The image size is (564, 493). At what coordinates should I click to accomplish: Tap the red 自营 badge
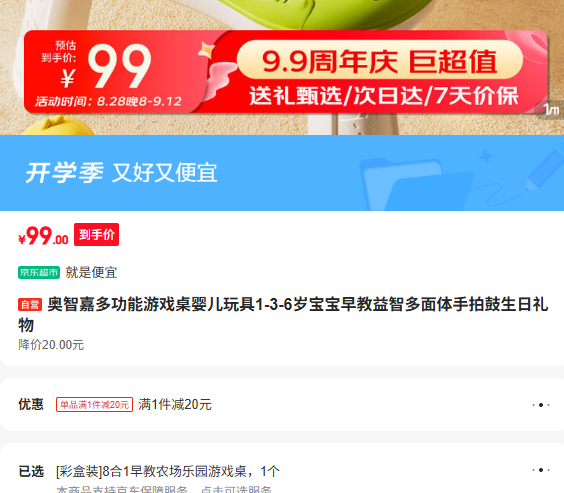coord(30,305)
